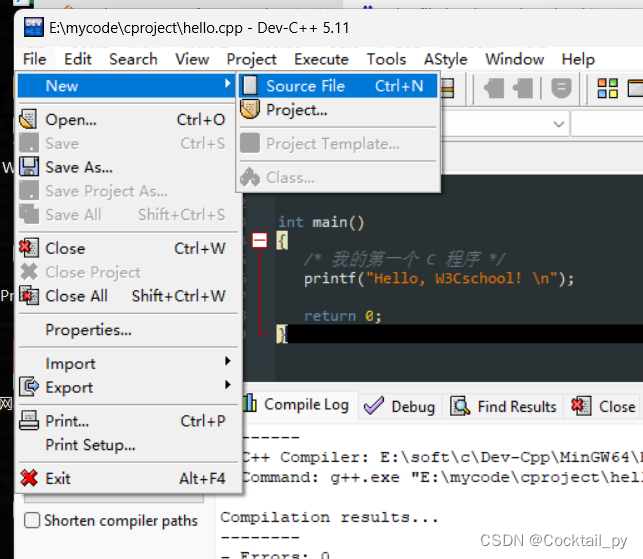The height and width of the screenshot is (559, 643).
Task: Select Save As... menu entry
Action: click(x=128, y=167)
